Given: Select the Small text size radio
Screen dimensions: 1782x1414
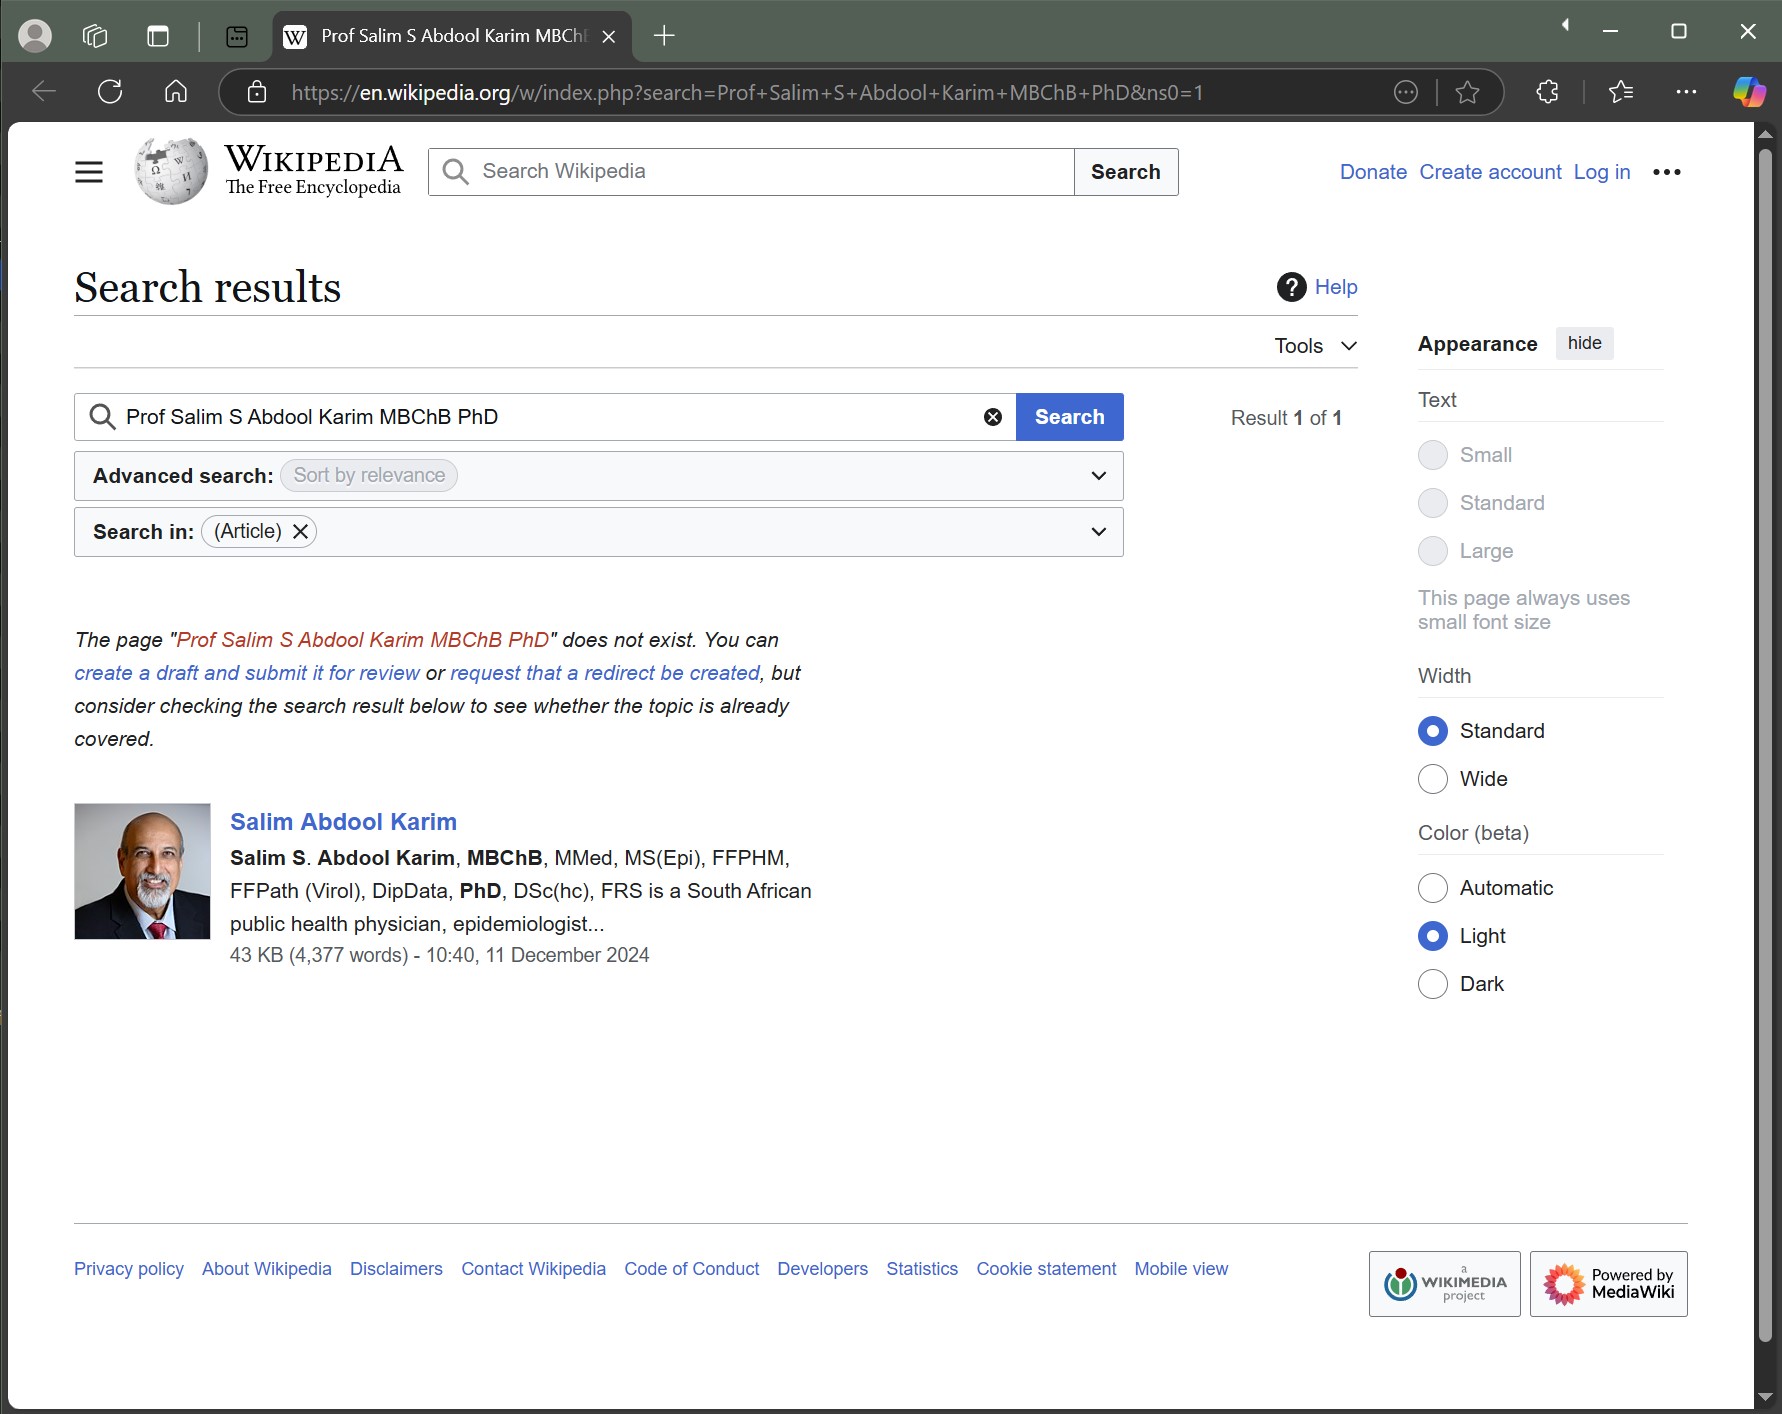Looking at the screenshot, I should tap(1433, 455).
